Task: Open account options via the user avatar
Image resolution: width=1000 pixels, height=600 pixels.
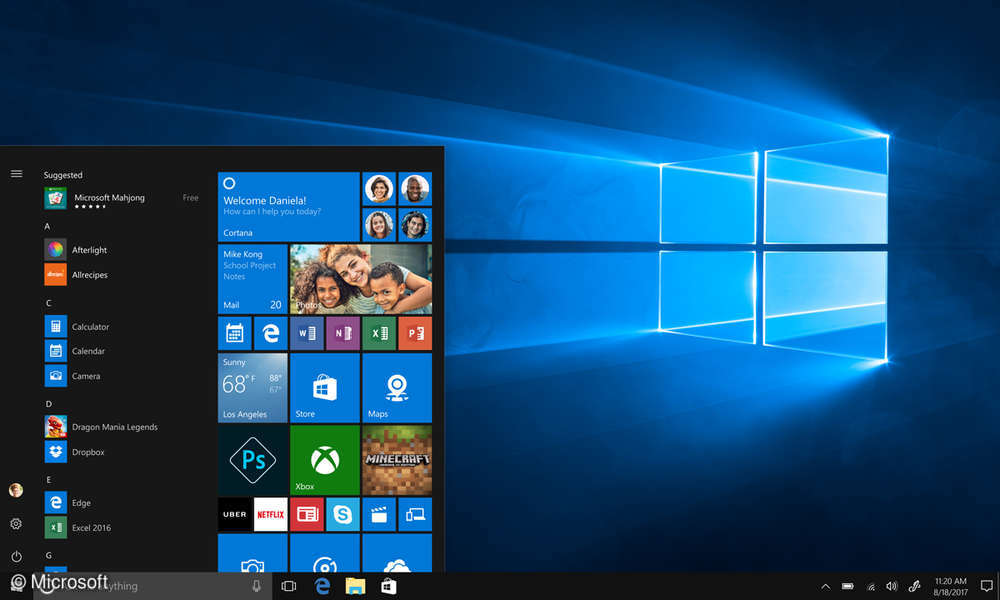Action: [16, 489]
